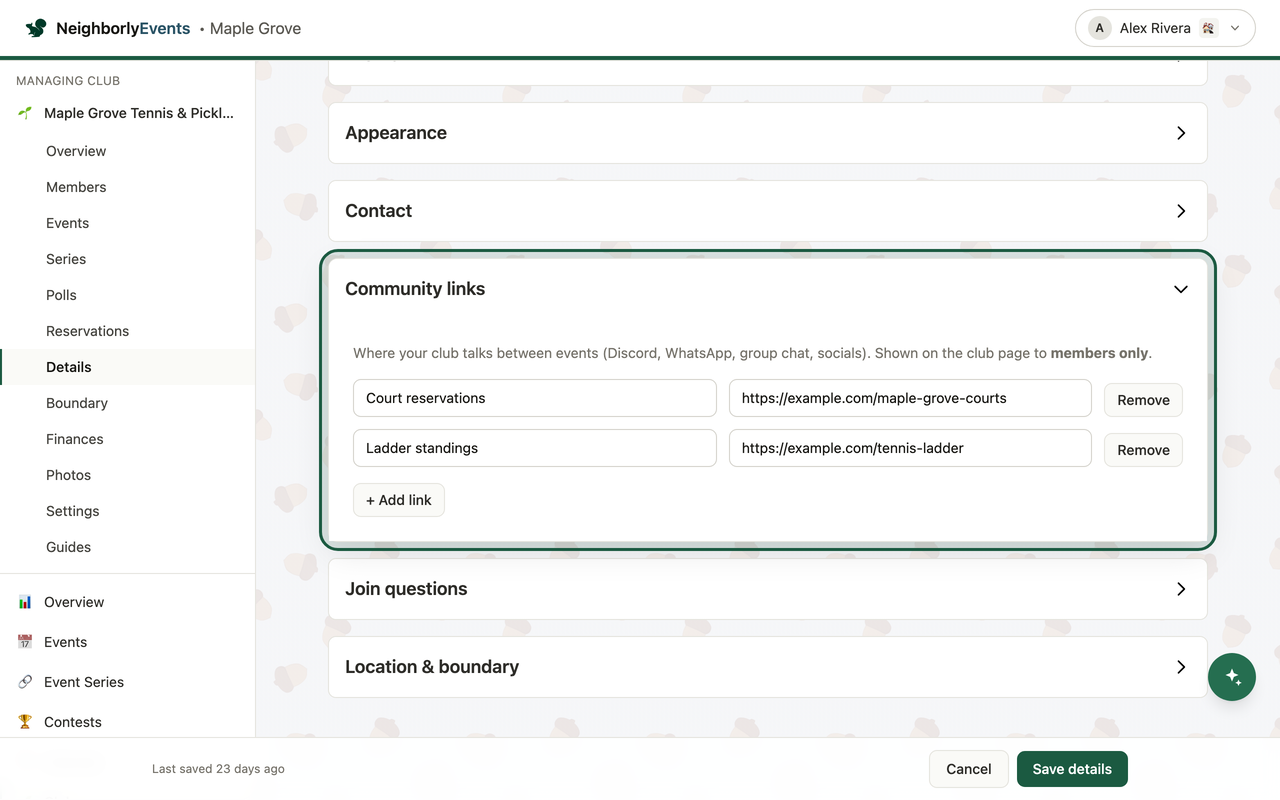Viewport: 1280px width, 800px height.
Task: Expand the Appearance section
Action: pos(768,133)
